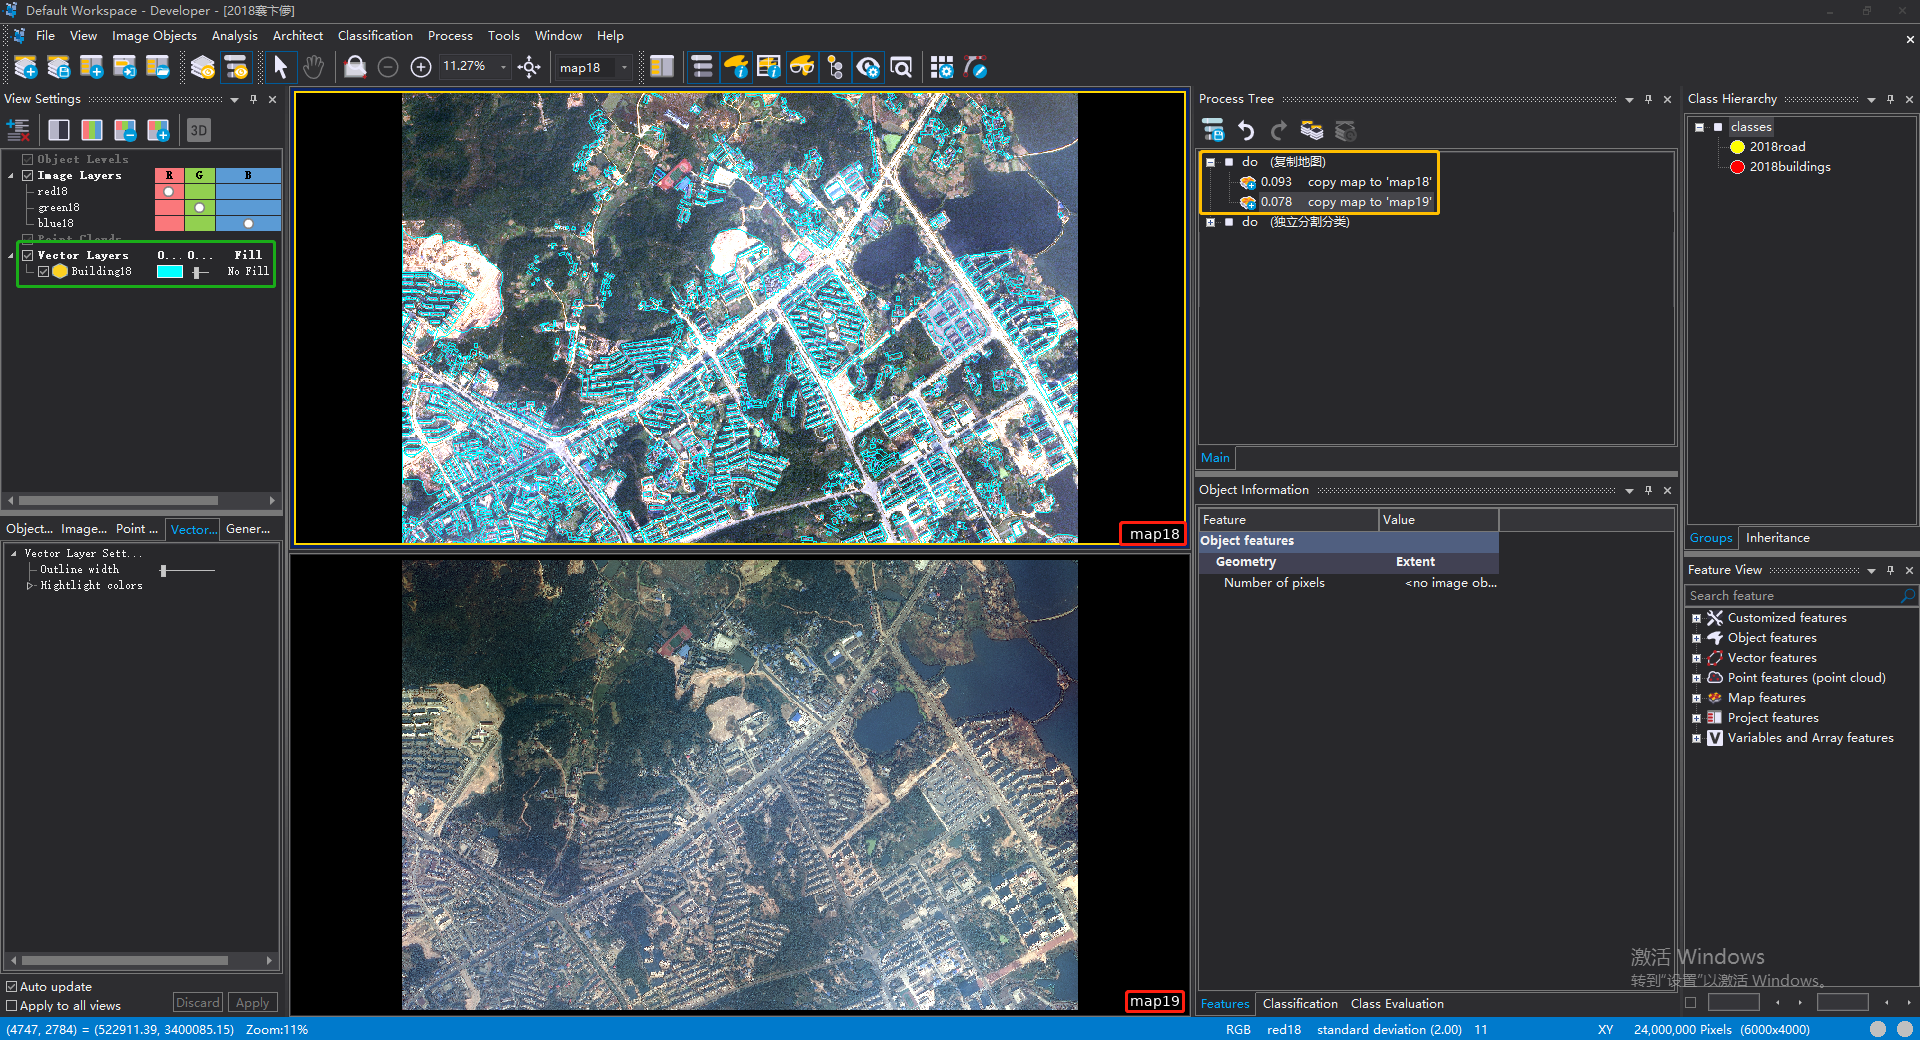
Task: Uncheck the Building18 vector layer checkbox
Action: click(x=44, y=271)
